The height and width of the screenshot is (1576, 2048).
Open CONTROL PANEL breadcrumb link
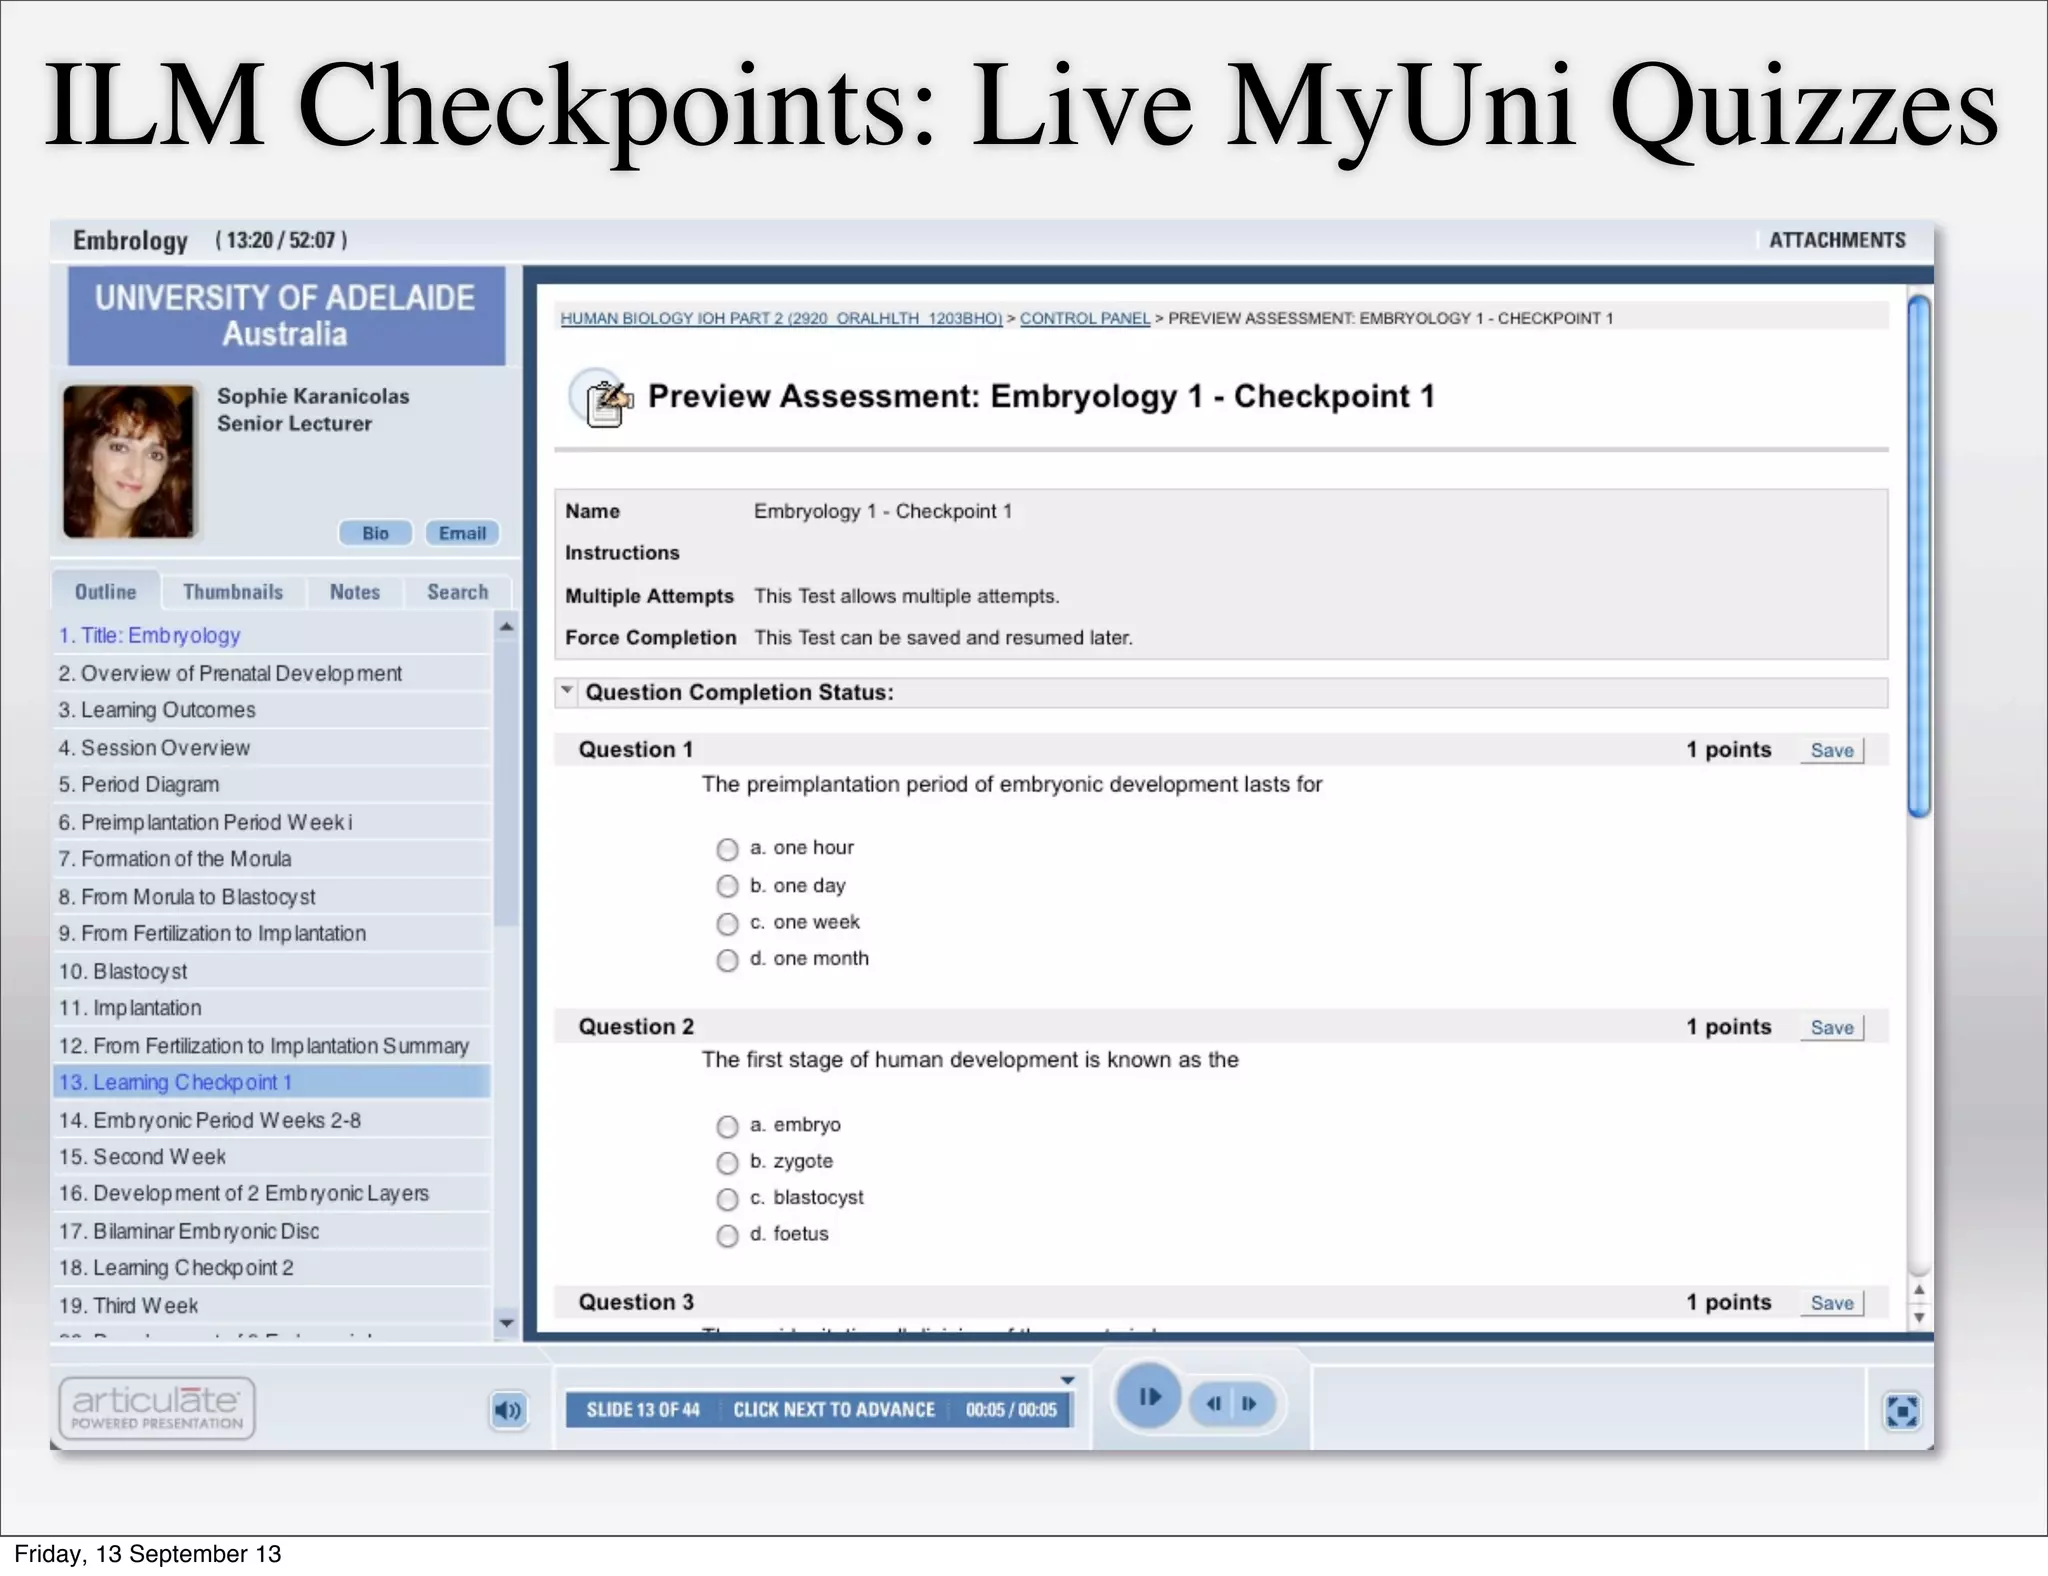1085,318
